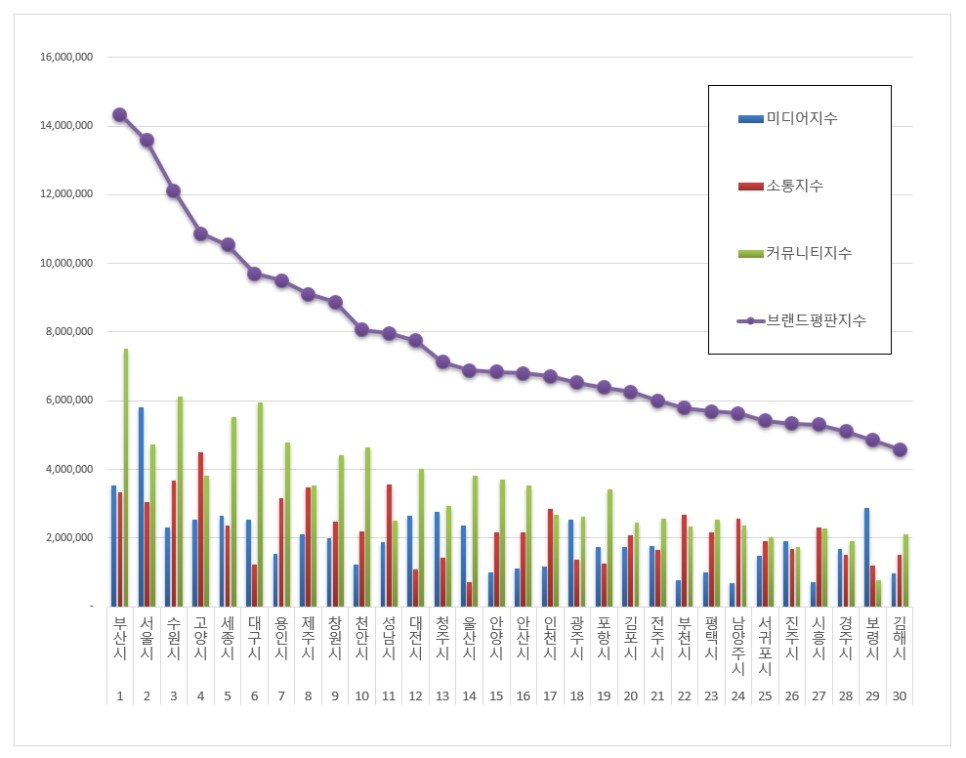Click the blue bar for 보령시

[x=867, y=557]
